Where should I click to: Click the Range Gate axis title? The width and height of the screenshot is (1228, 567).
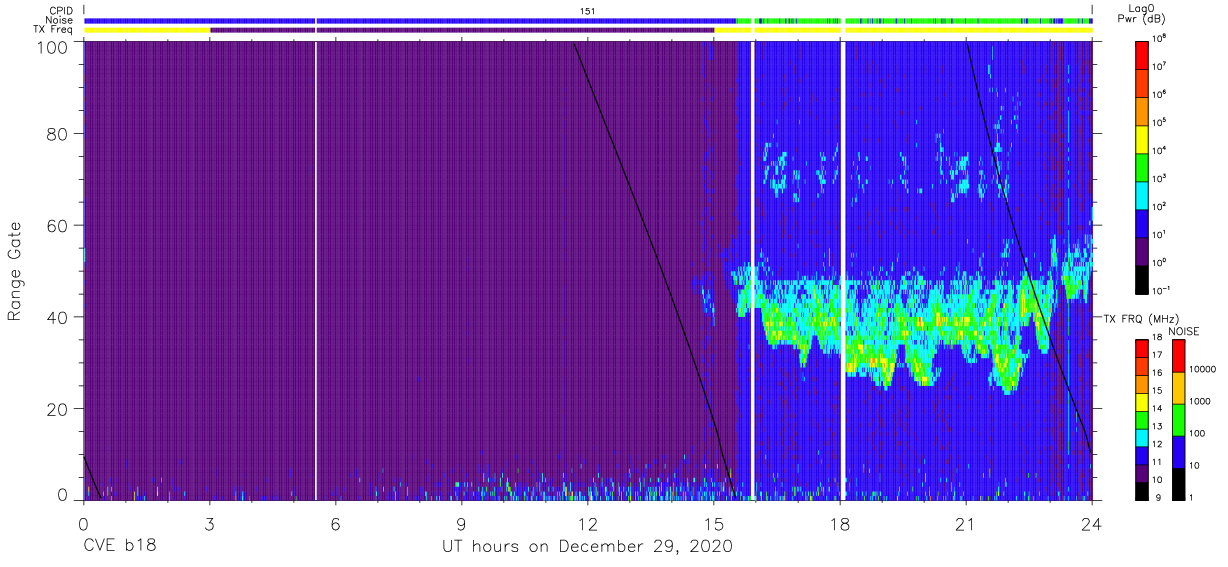(15, 272)
